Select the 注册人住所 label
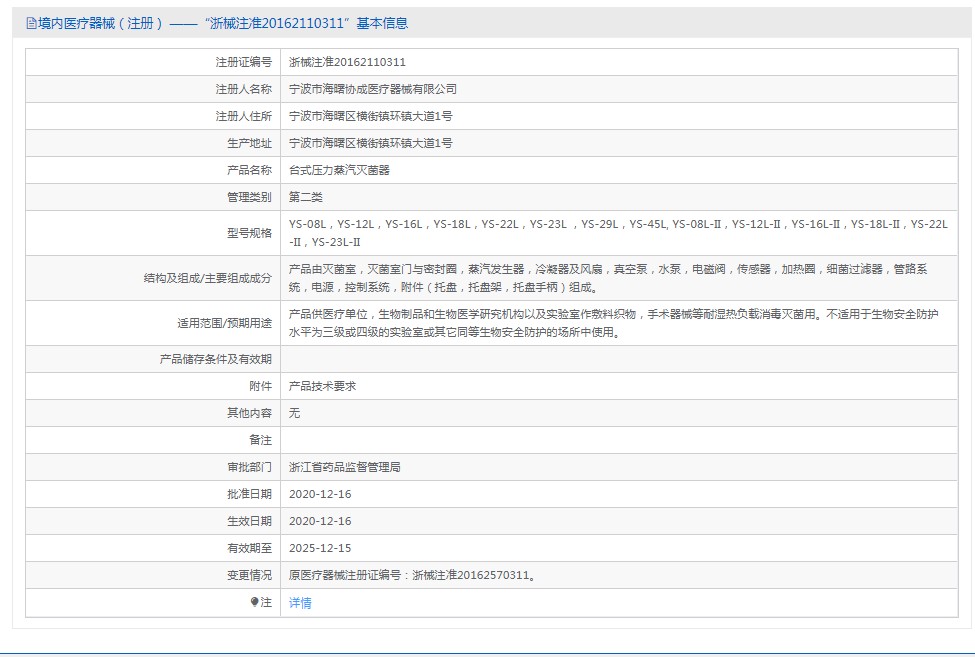975x657 pixels. (x=244, y=116)
